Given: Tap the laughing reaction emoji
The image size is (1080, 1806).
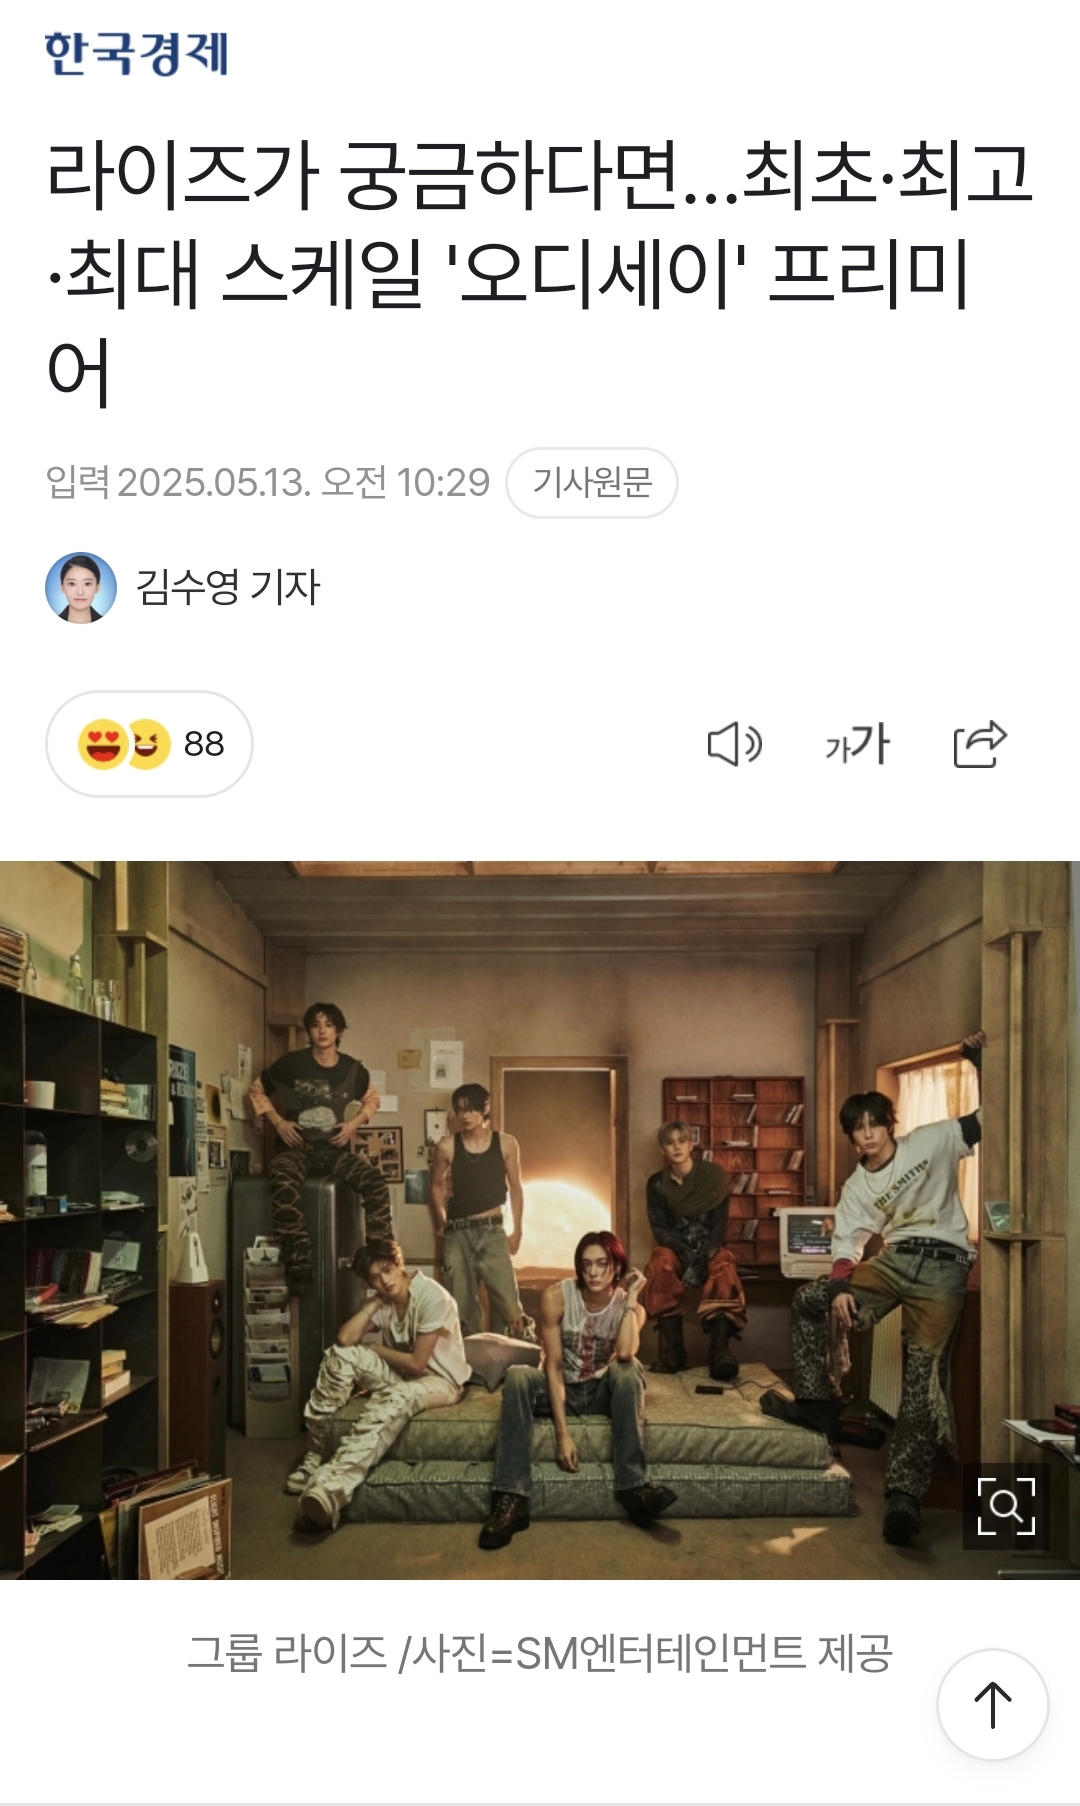Looking at the screenshot, I should [148, 744].
